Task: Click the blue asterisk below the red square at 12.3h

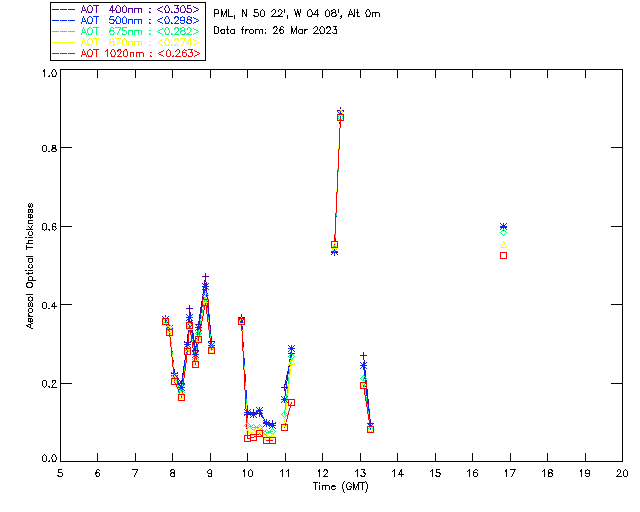Action: 335,252
